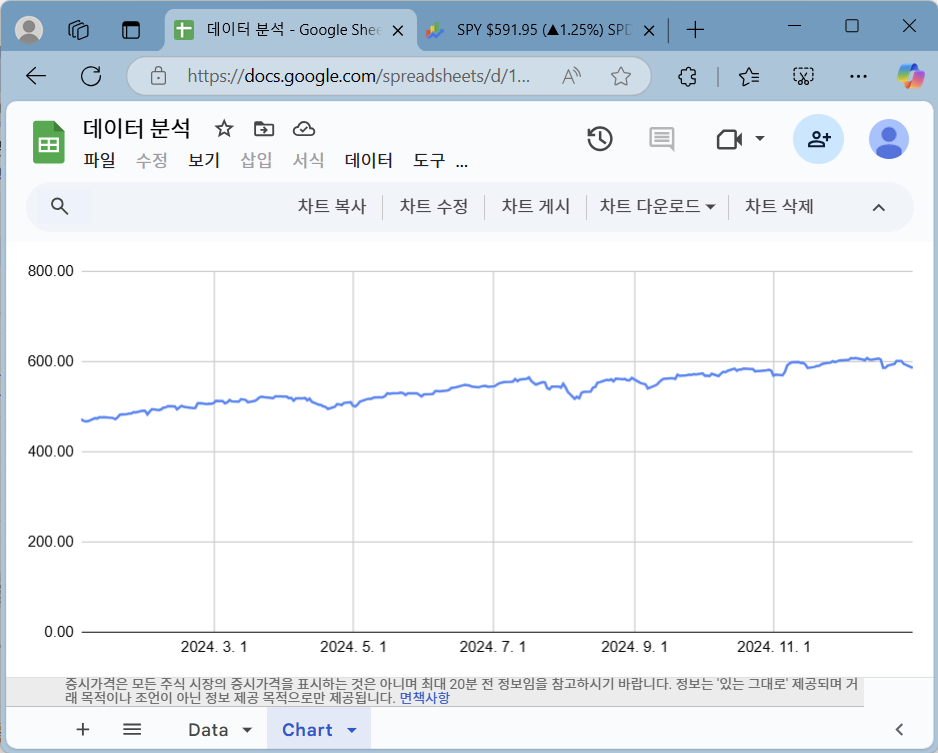Open version history via the clock icon
Viewport: 938px width, 753px height.
600,139
